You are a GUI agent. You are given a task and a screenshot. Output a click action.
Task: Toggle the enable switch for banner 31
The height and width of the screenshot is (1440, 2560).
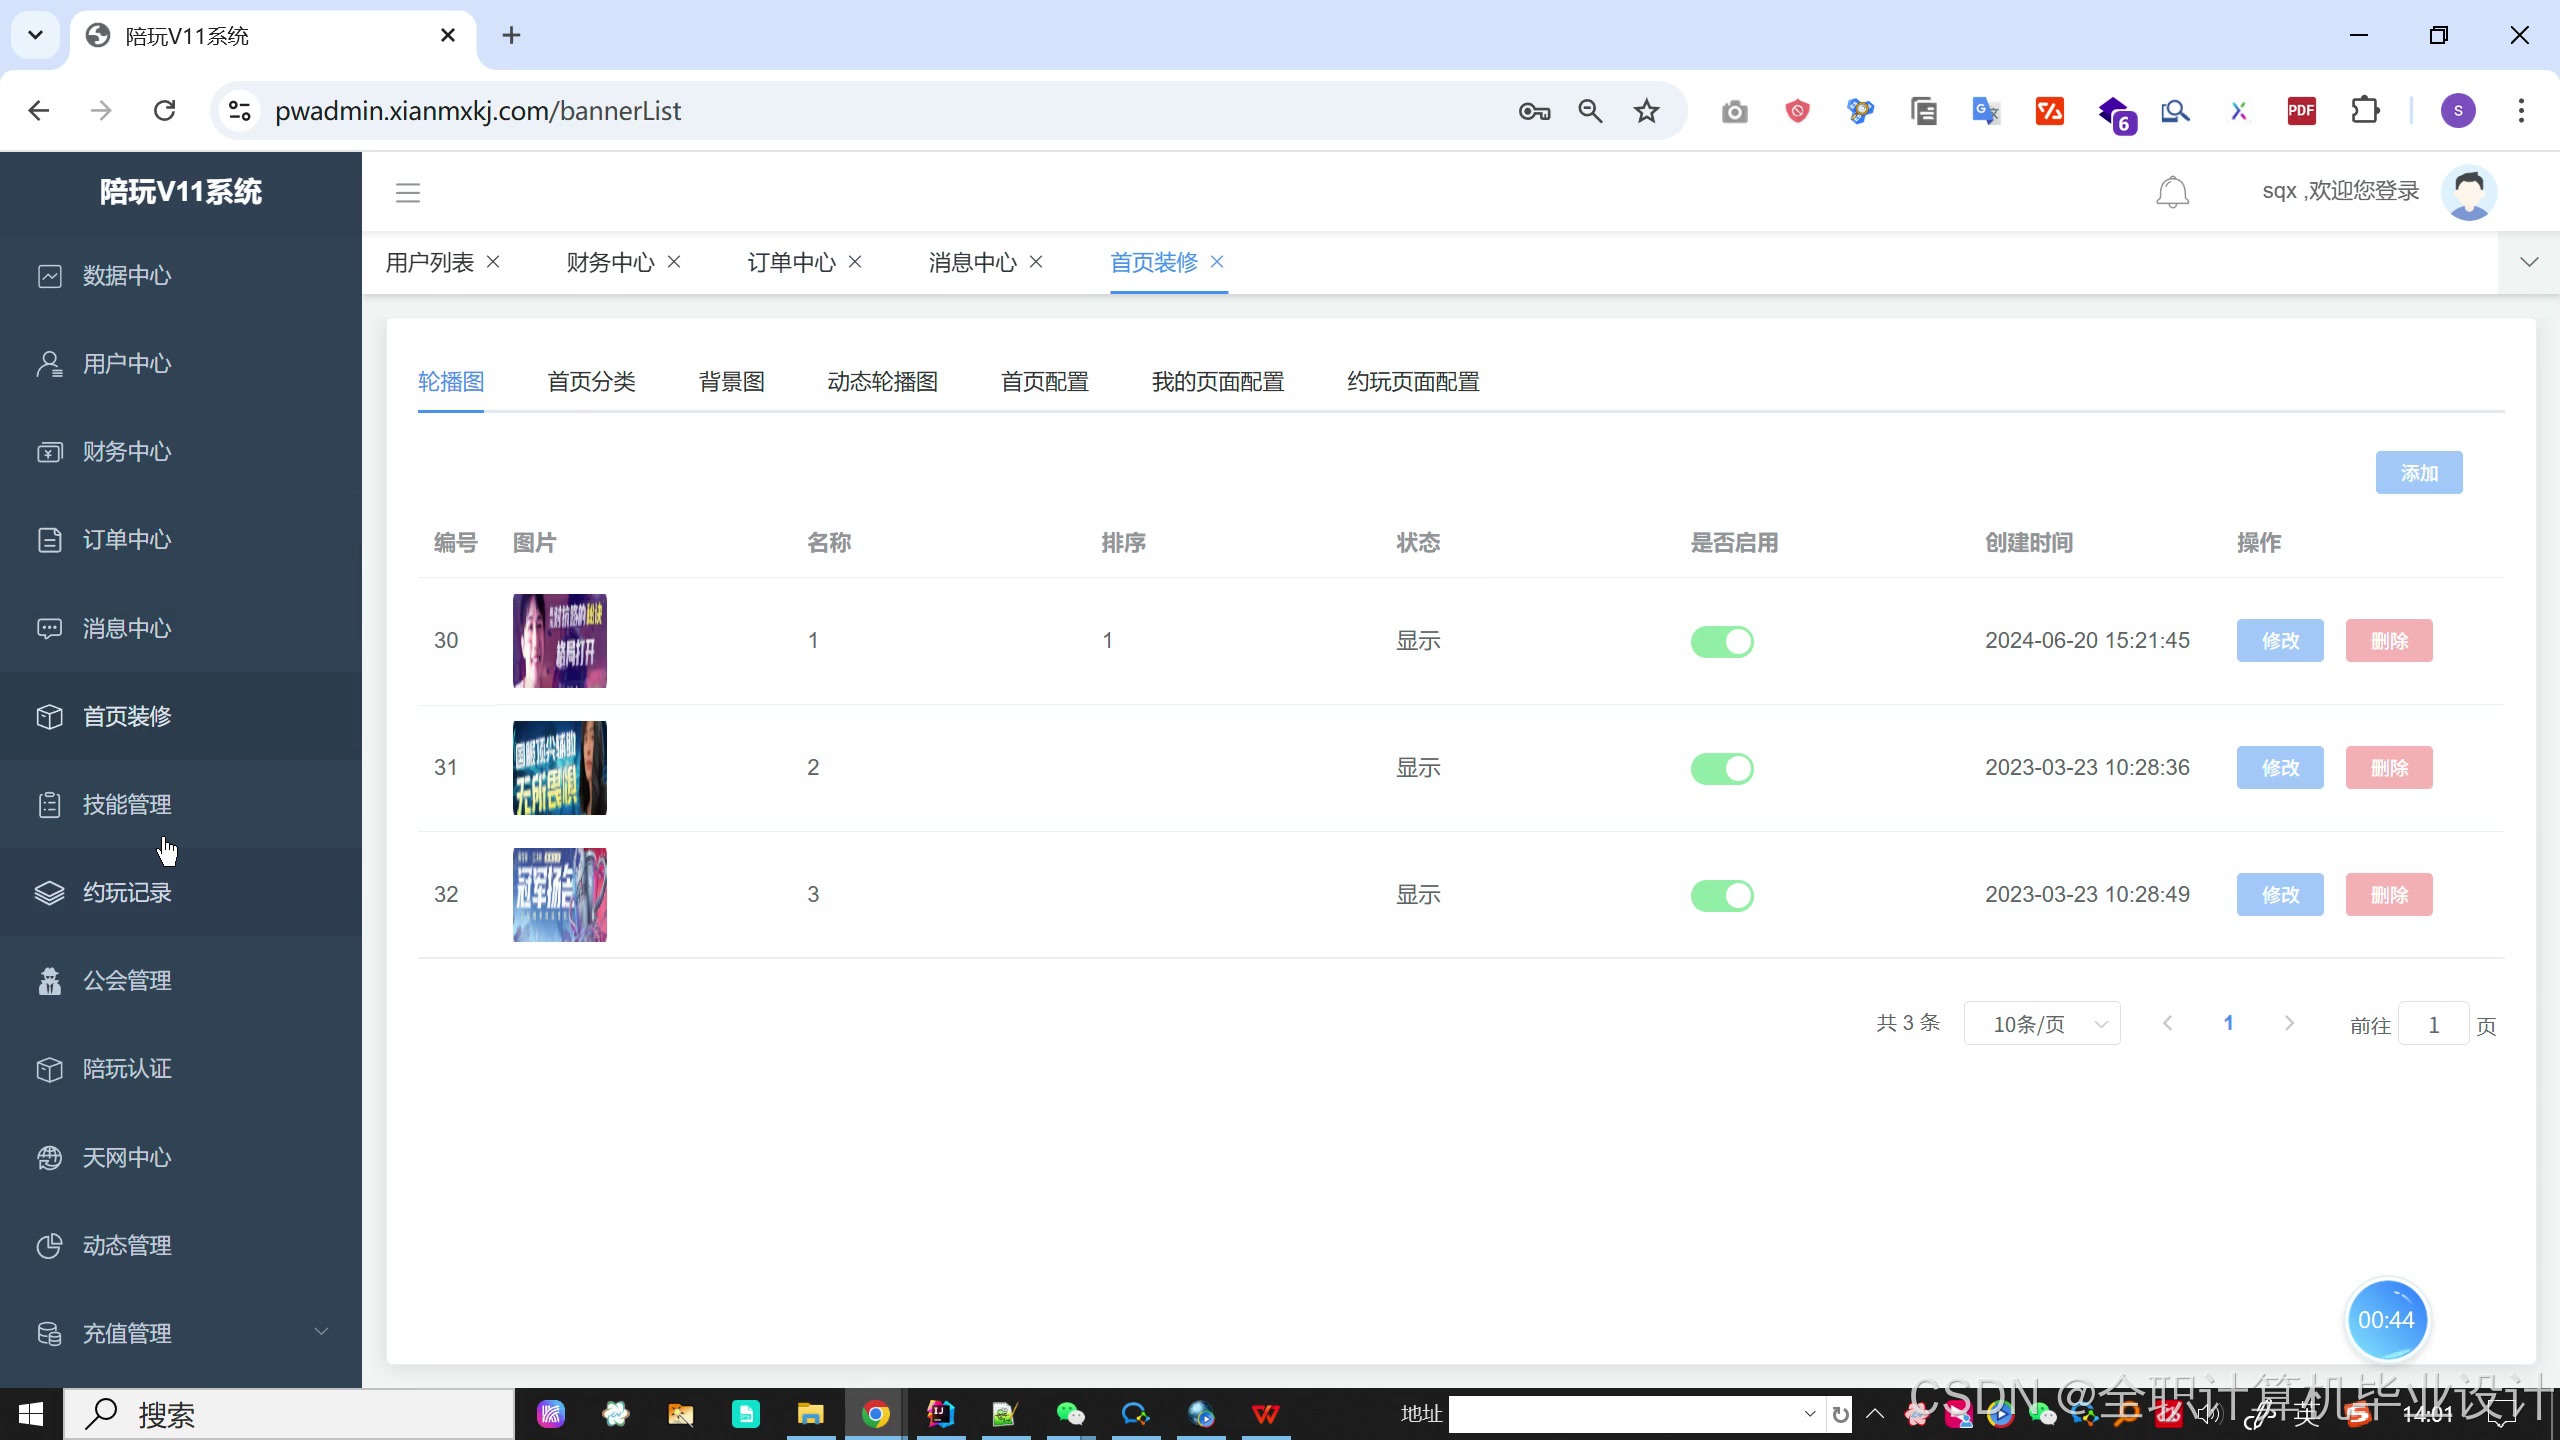tap(1722, 768)
